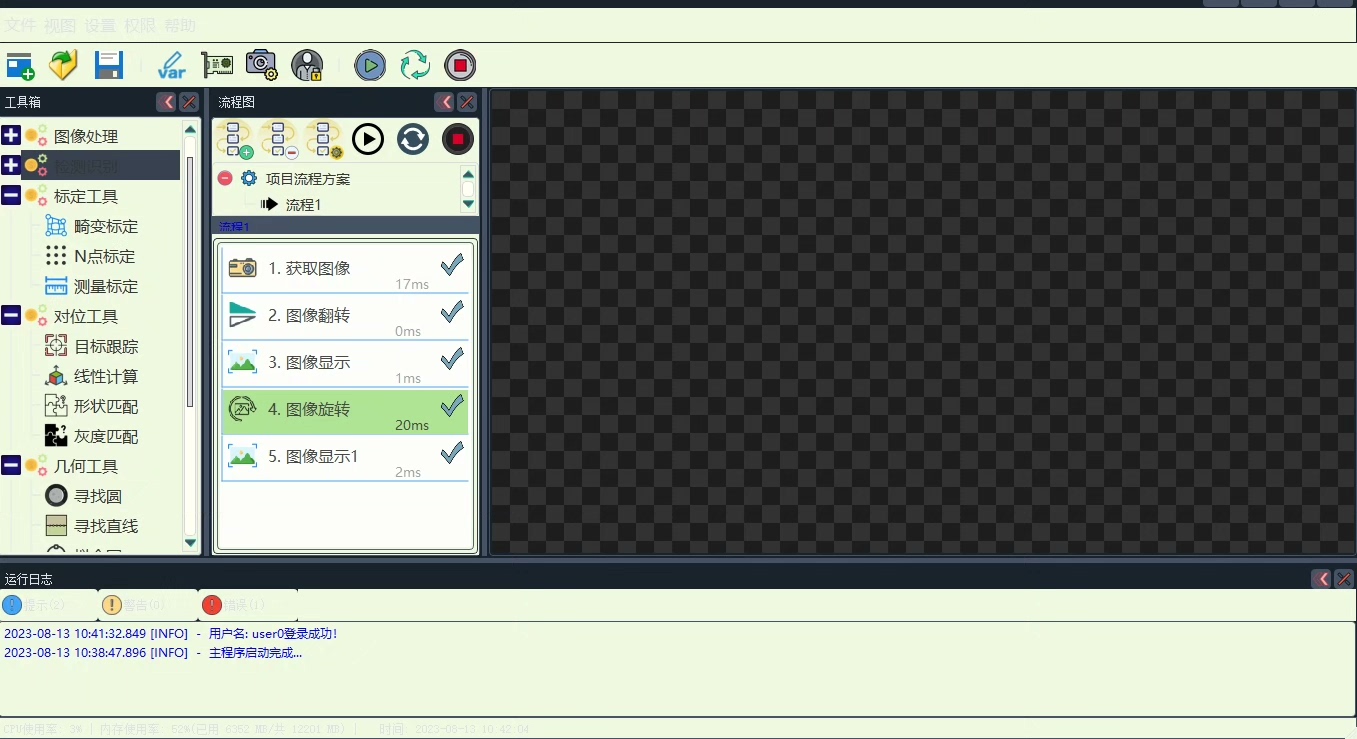1357x739 pixels.
Task: Open the Var global variables icon
Action: tap(171, 66)
